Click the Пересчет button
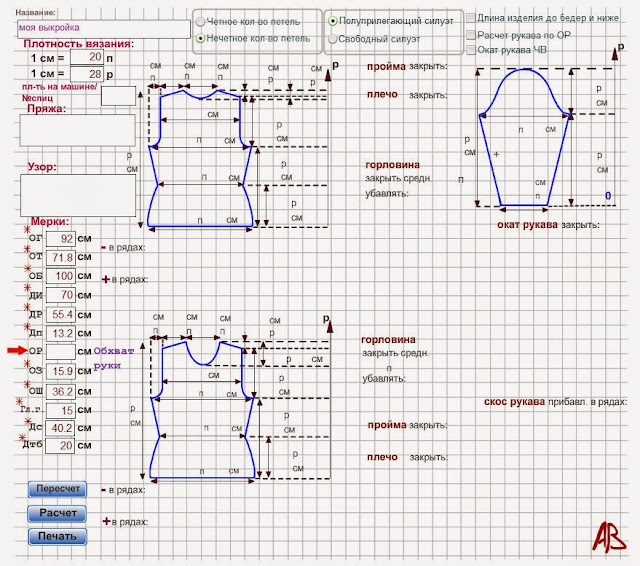 [58, 489]
